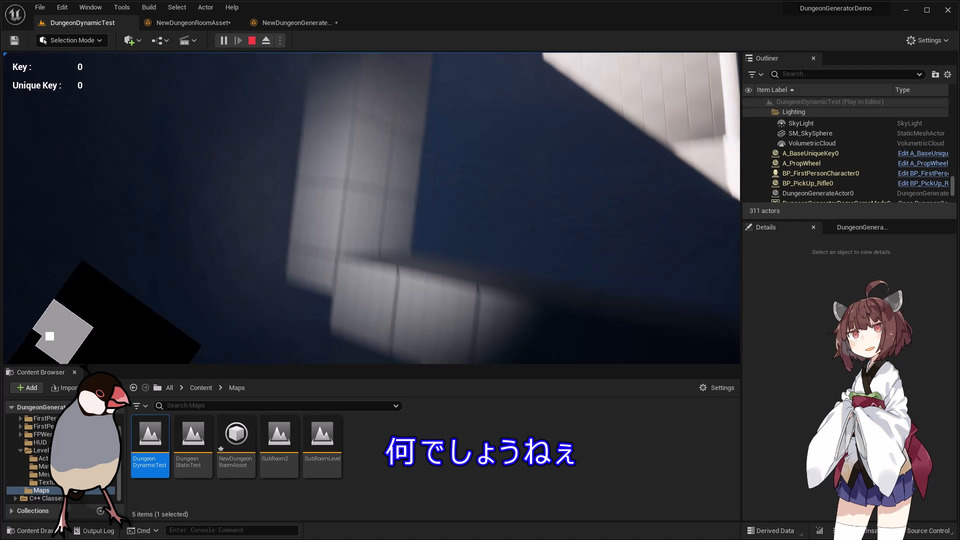960x540 pixels.
Task: Open the Cinematics clapperboard dropdown
Action: pos(187,40)
